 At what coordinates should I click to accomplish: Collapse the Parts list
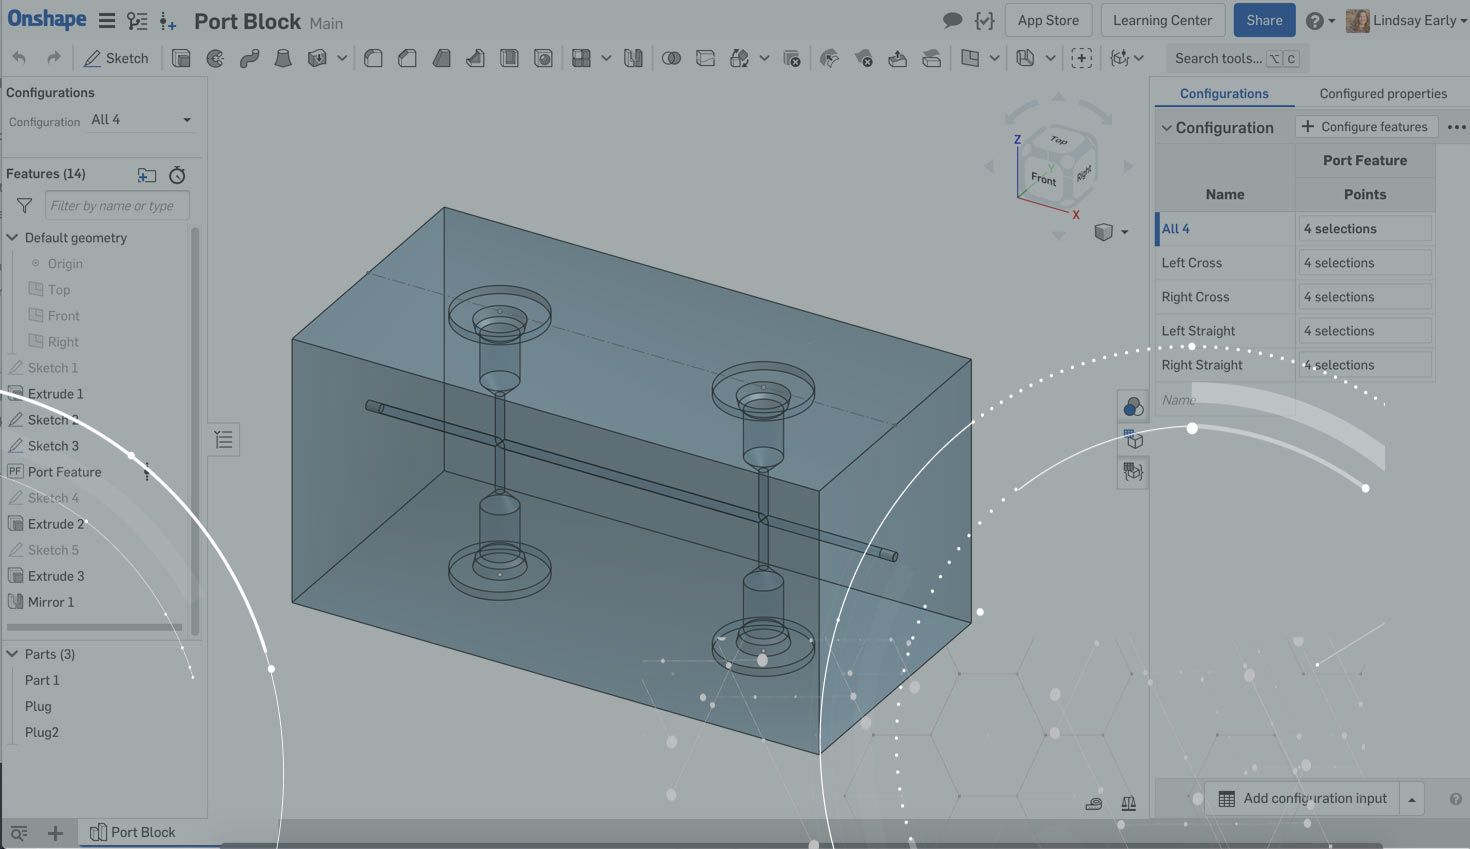click(13, 654)
